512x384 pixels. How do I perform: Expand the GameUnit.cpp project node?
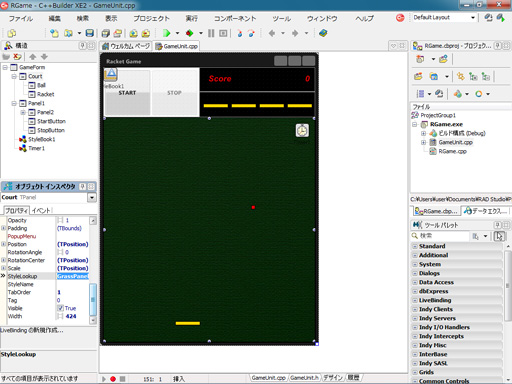[423, 142]
